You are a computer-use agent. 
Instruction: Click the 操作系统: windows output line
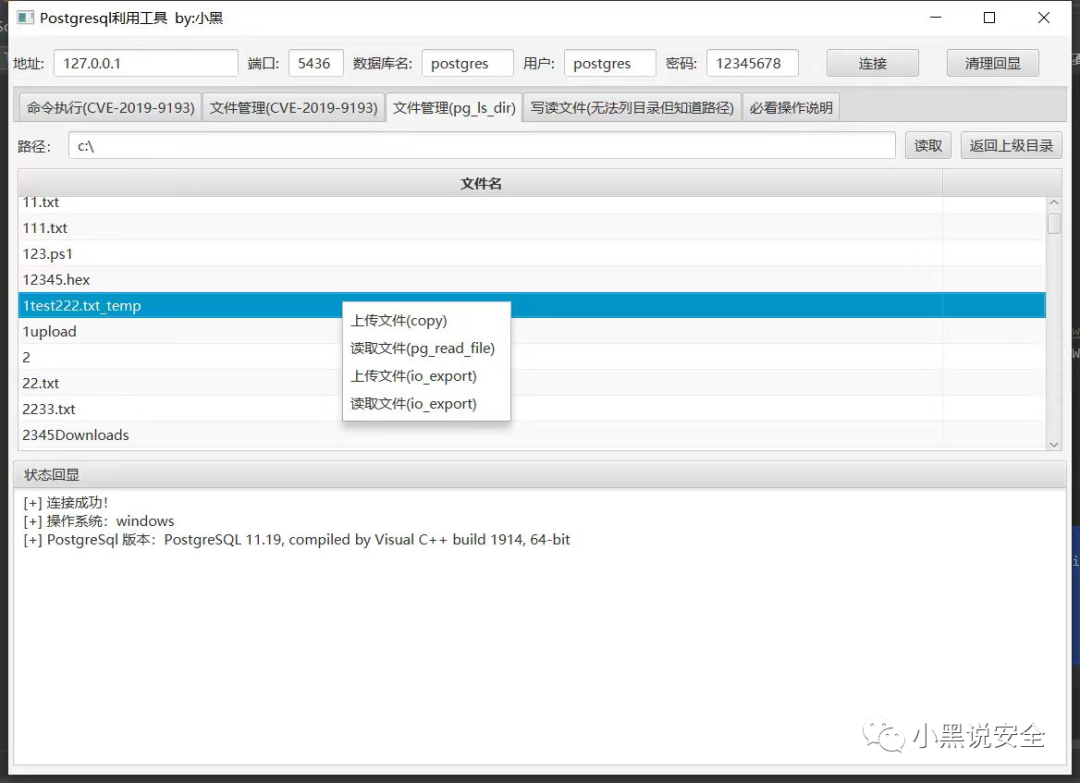[x=98, y=521]
